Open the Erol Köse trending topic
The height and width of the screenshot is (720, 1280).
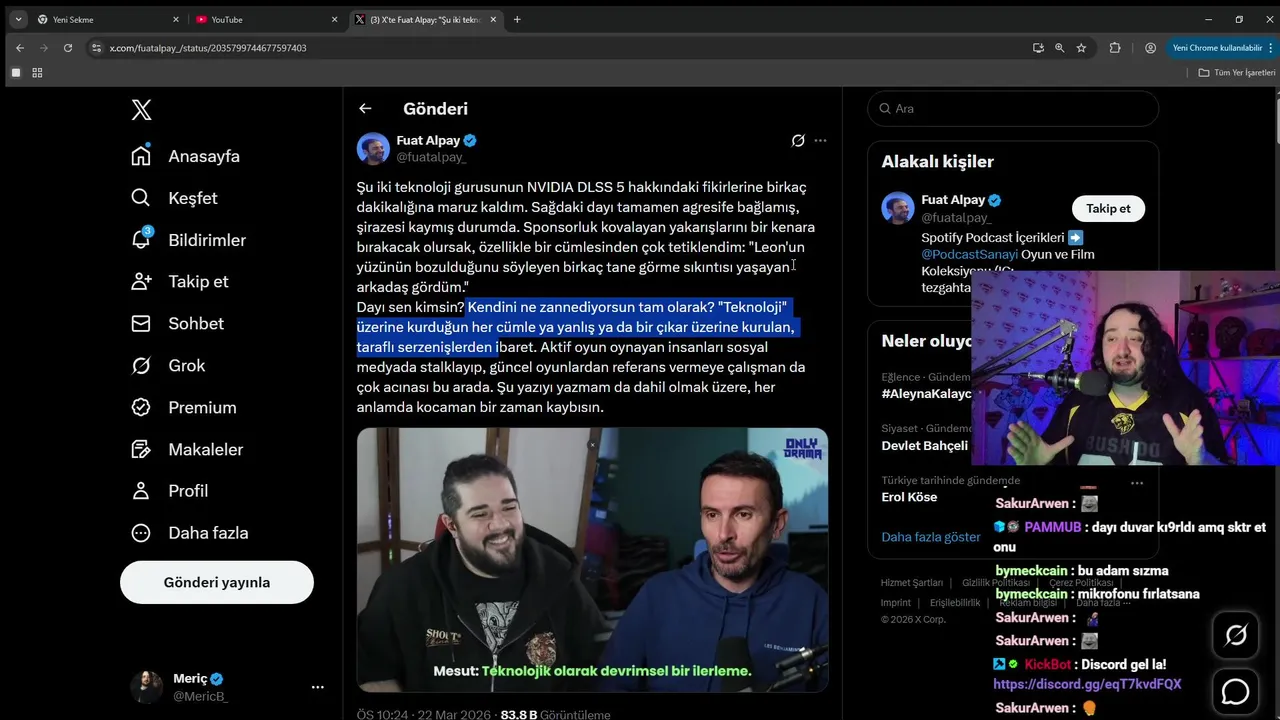click(x=909, y=497)
